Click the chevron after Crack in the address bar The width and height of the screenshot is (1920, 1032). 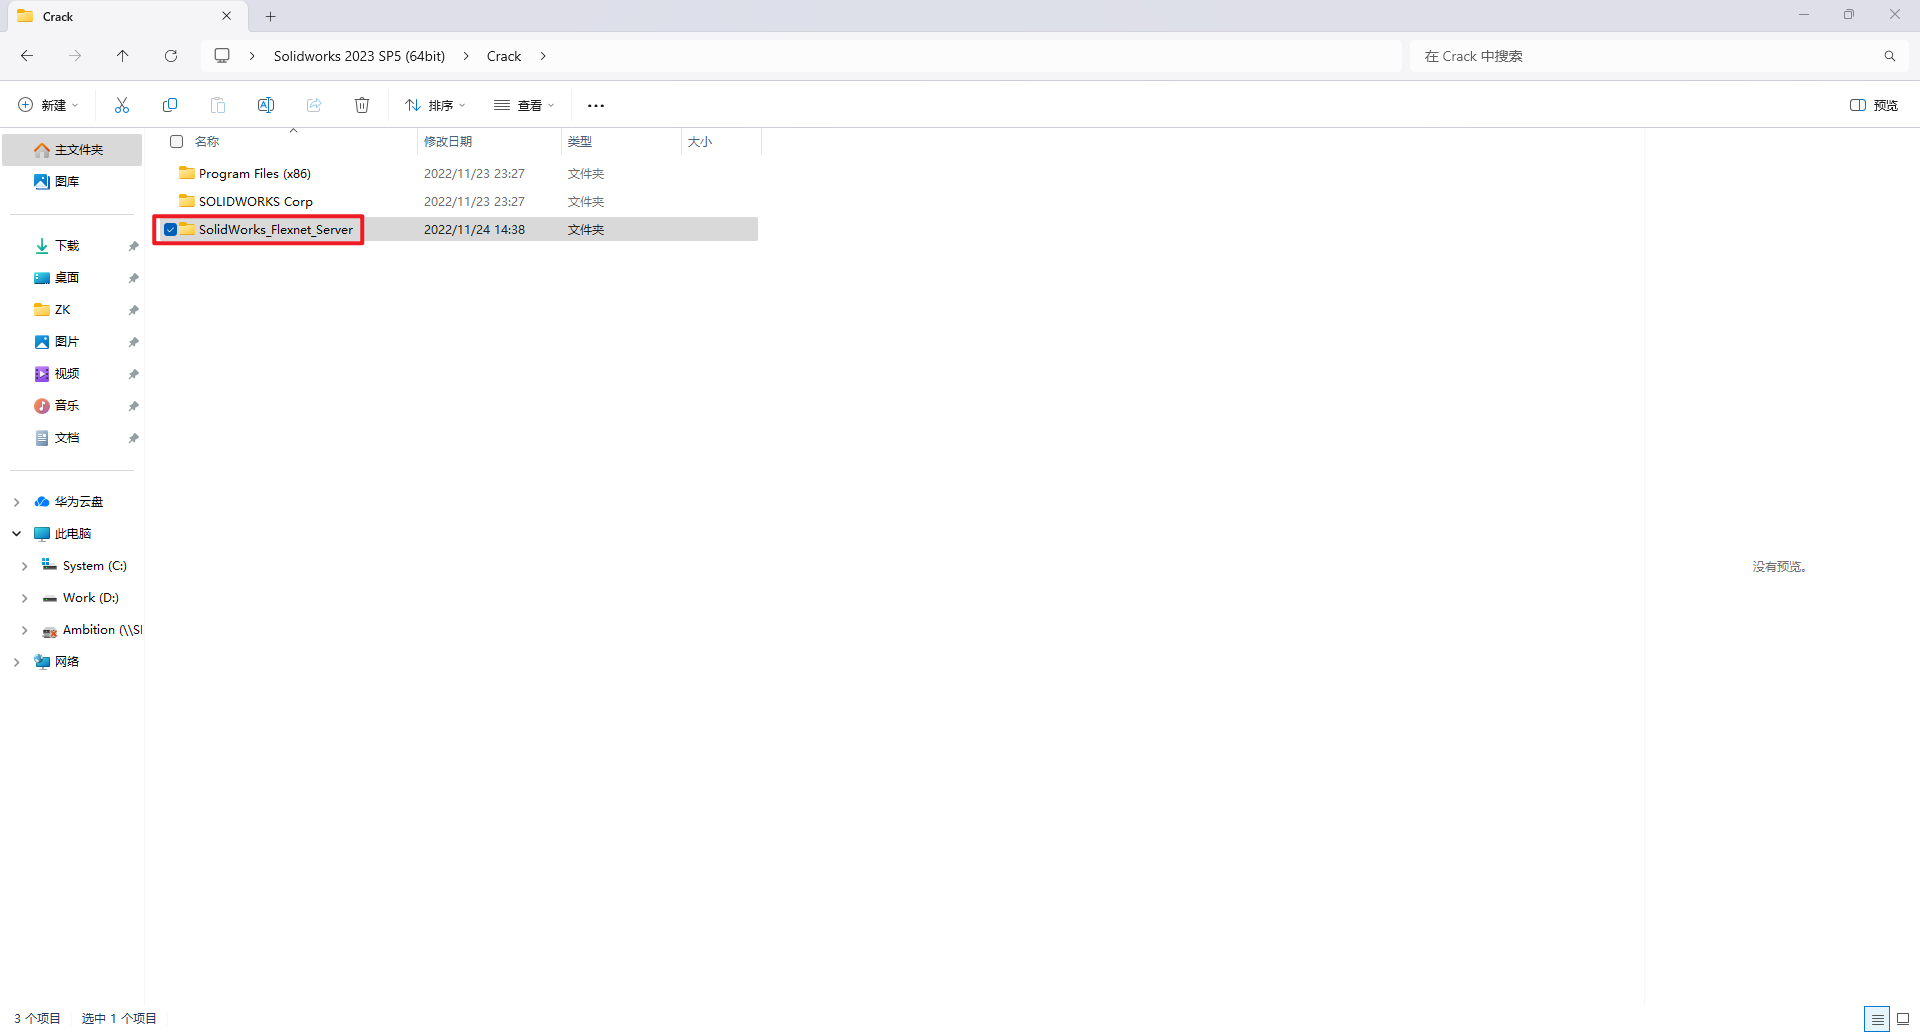click(543, 56)
